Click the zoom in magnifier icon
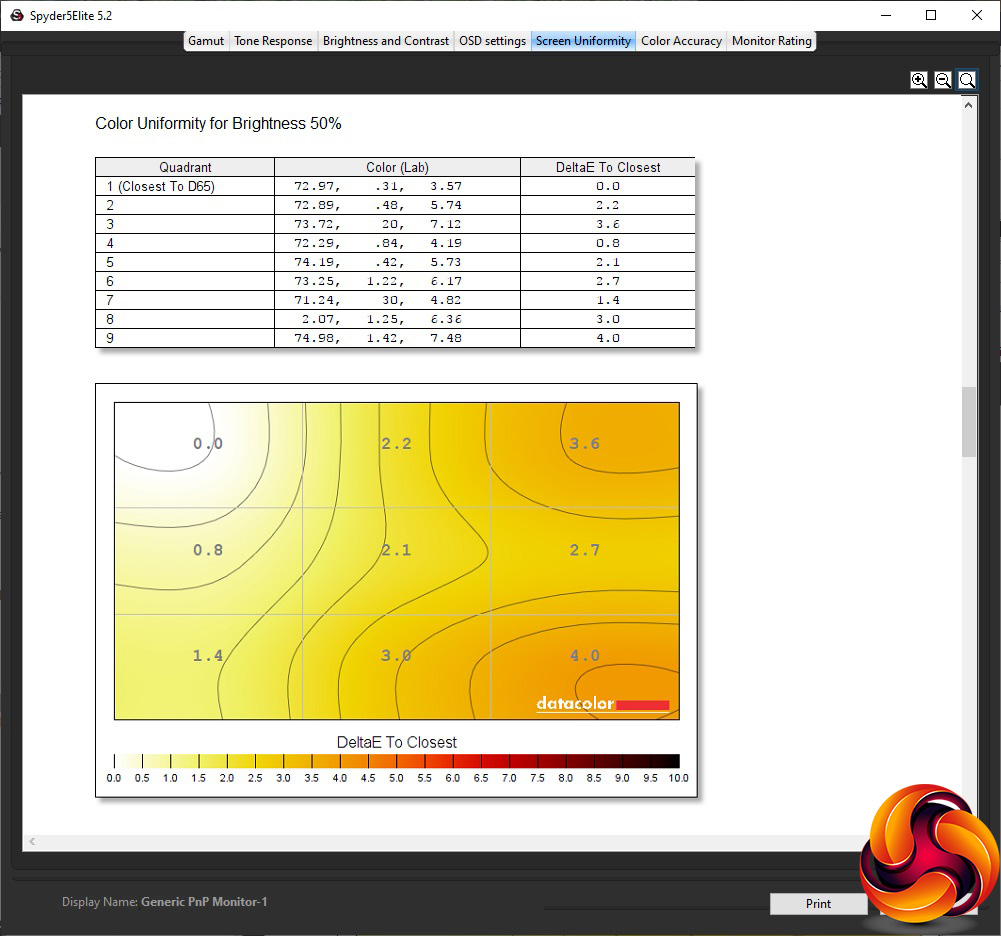Viewport: 1001px width, 936px height. click(x=919, y=80)
